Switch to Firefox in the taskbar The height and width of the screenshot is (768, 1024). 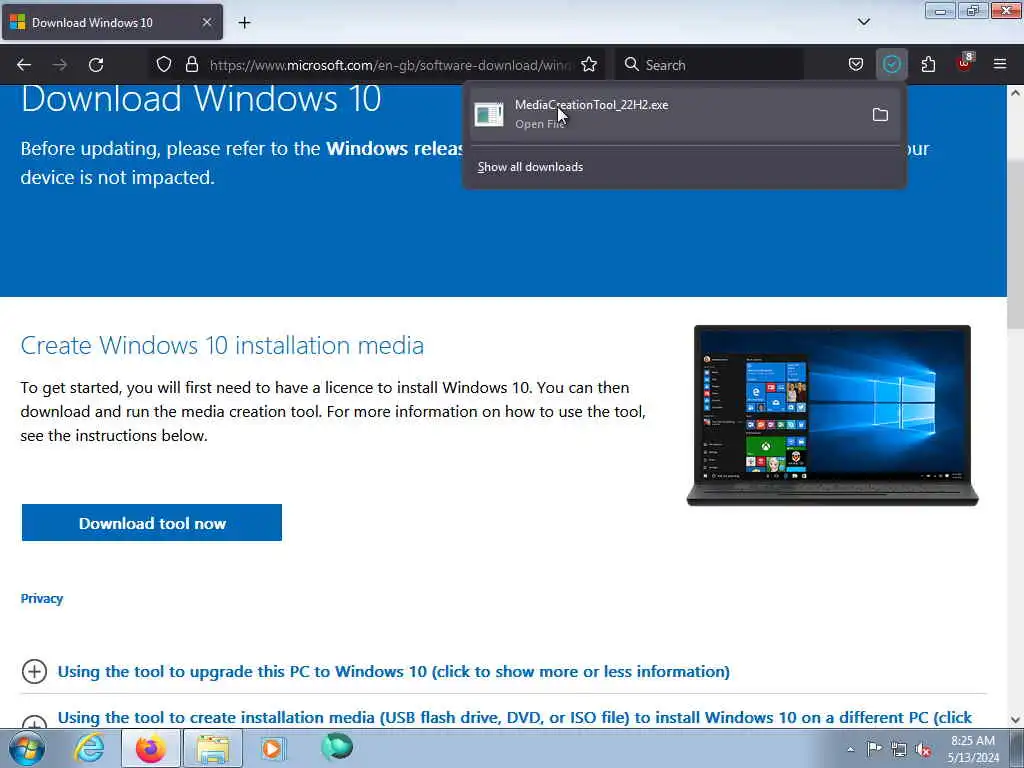(x=150, y=748)
